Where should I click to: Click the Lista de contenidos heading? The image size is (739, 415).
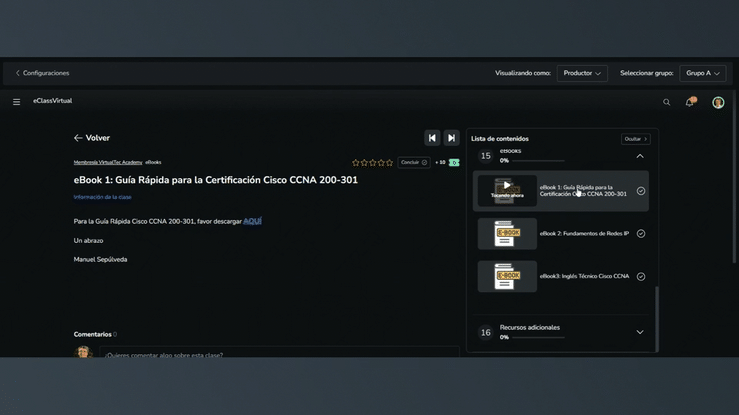500,139
